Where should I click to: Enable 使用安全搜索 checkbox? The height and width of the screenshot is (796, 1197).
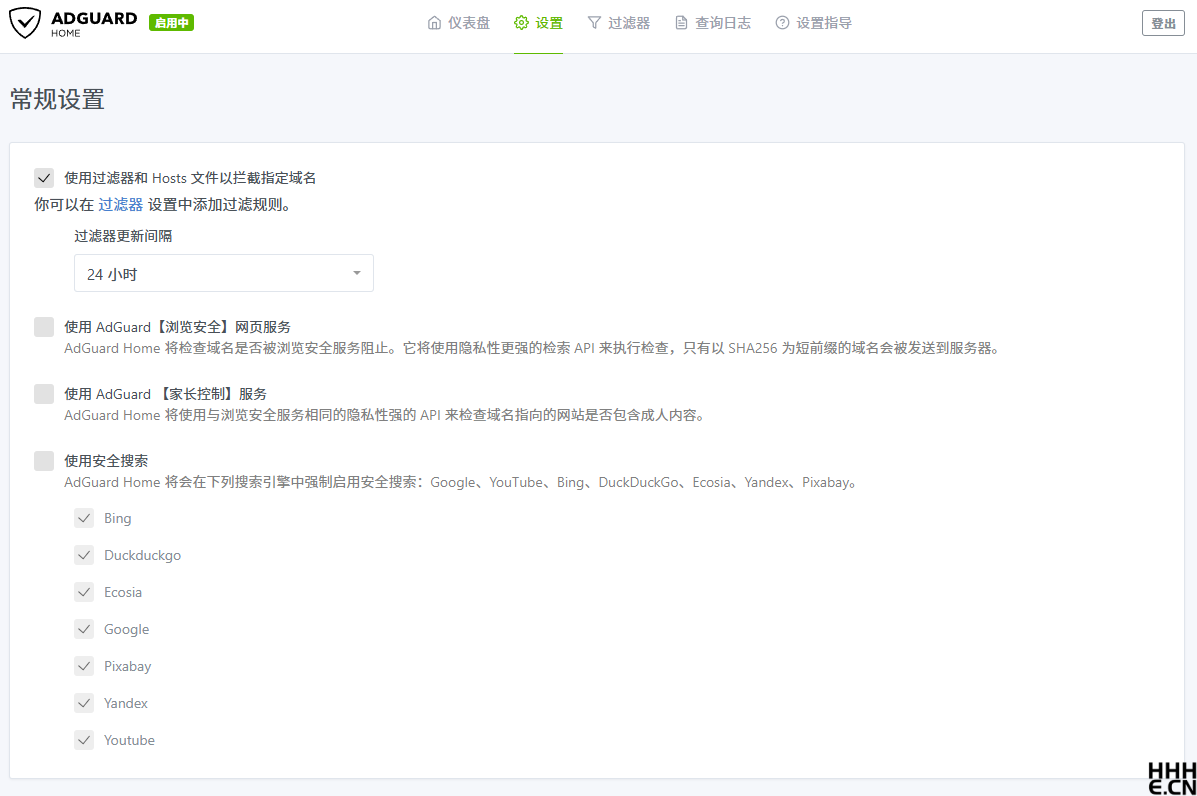44,461
